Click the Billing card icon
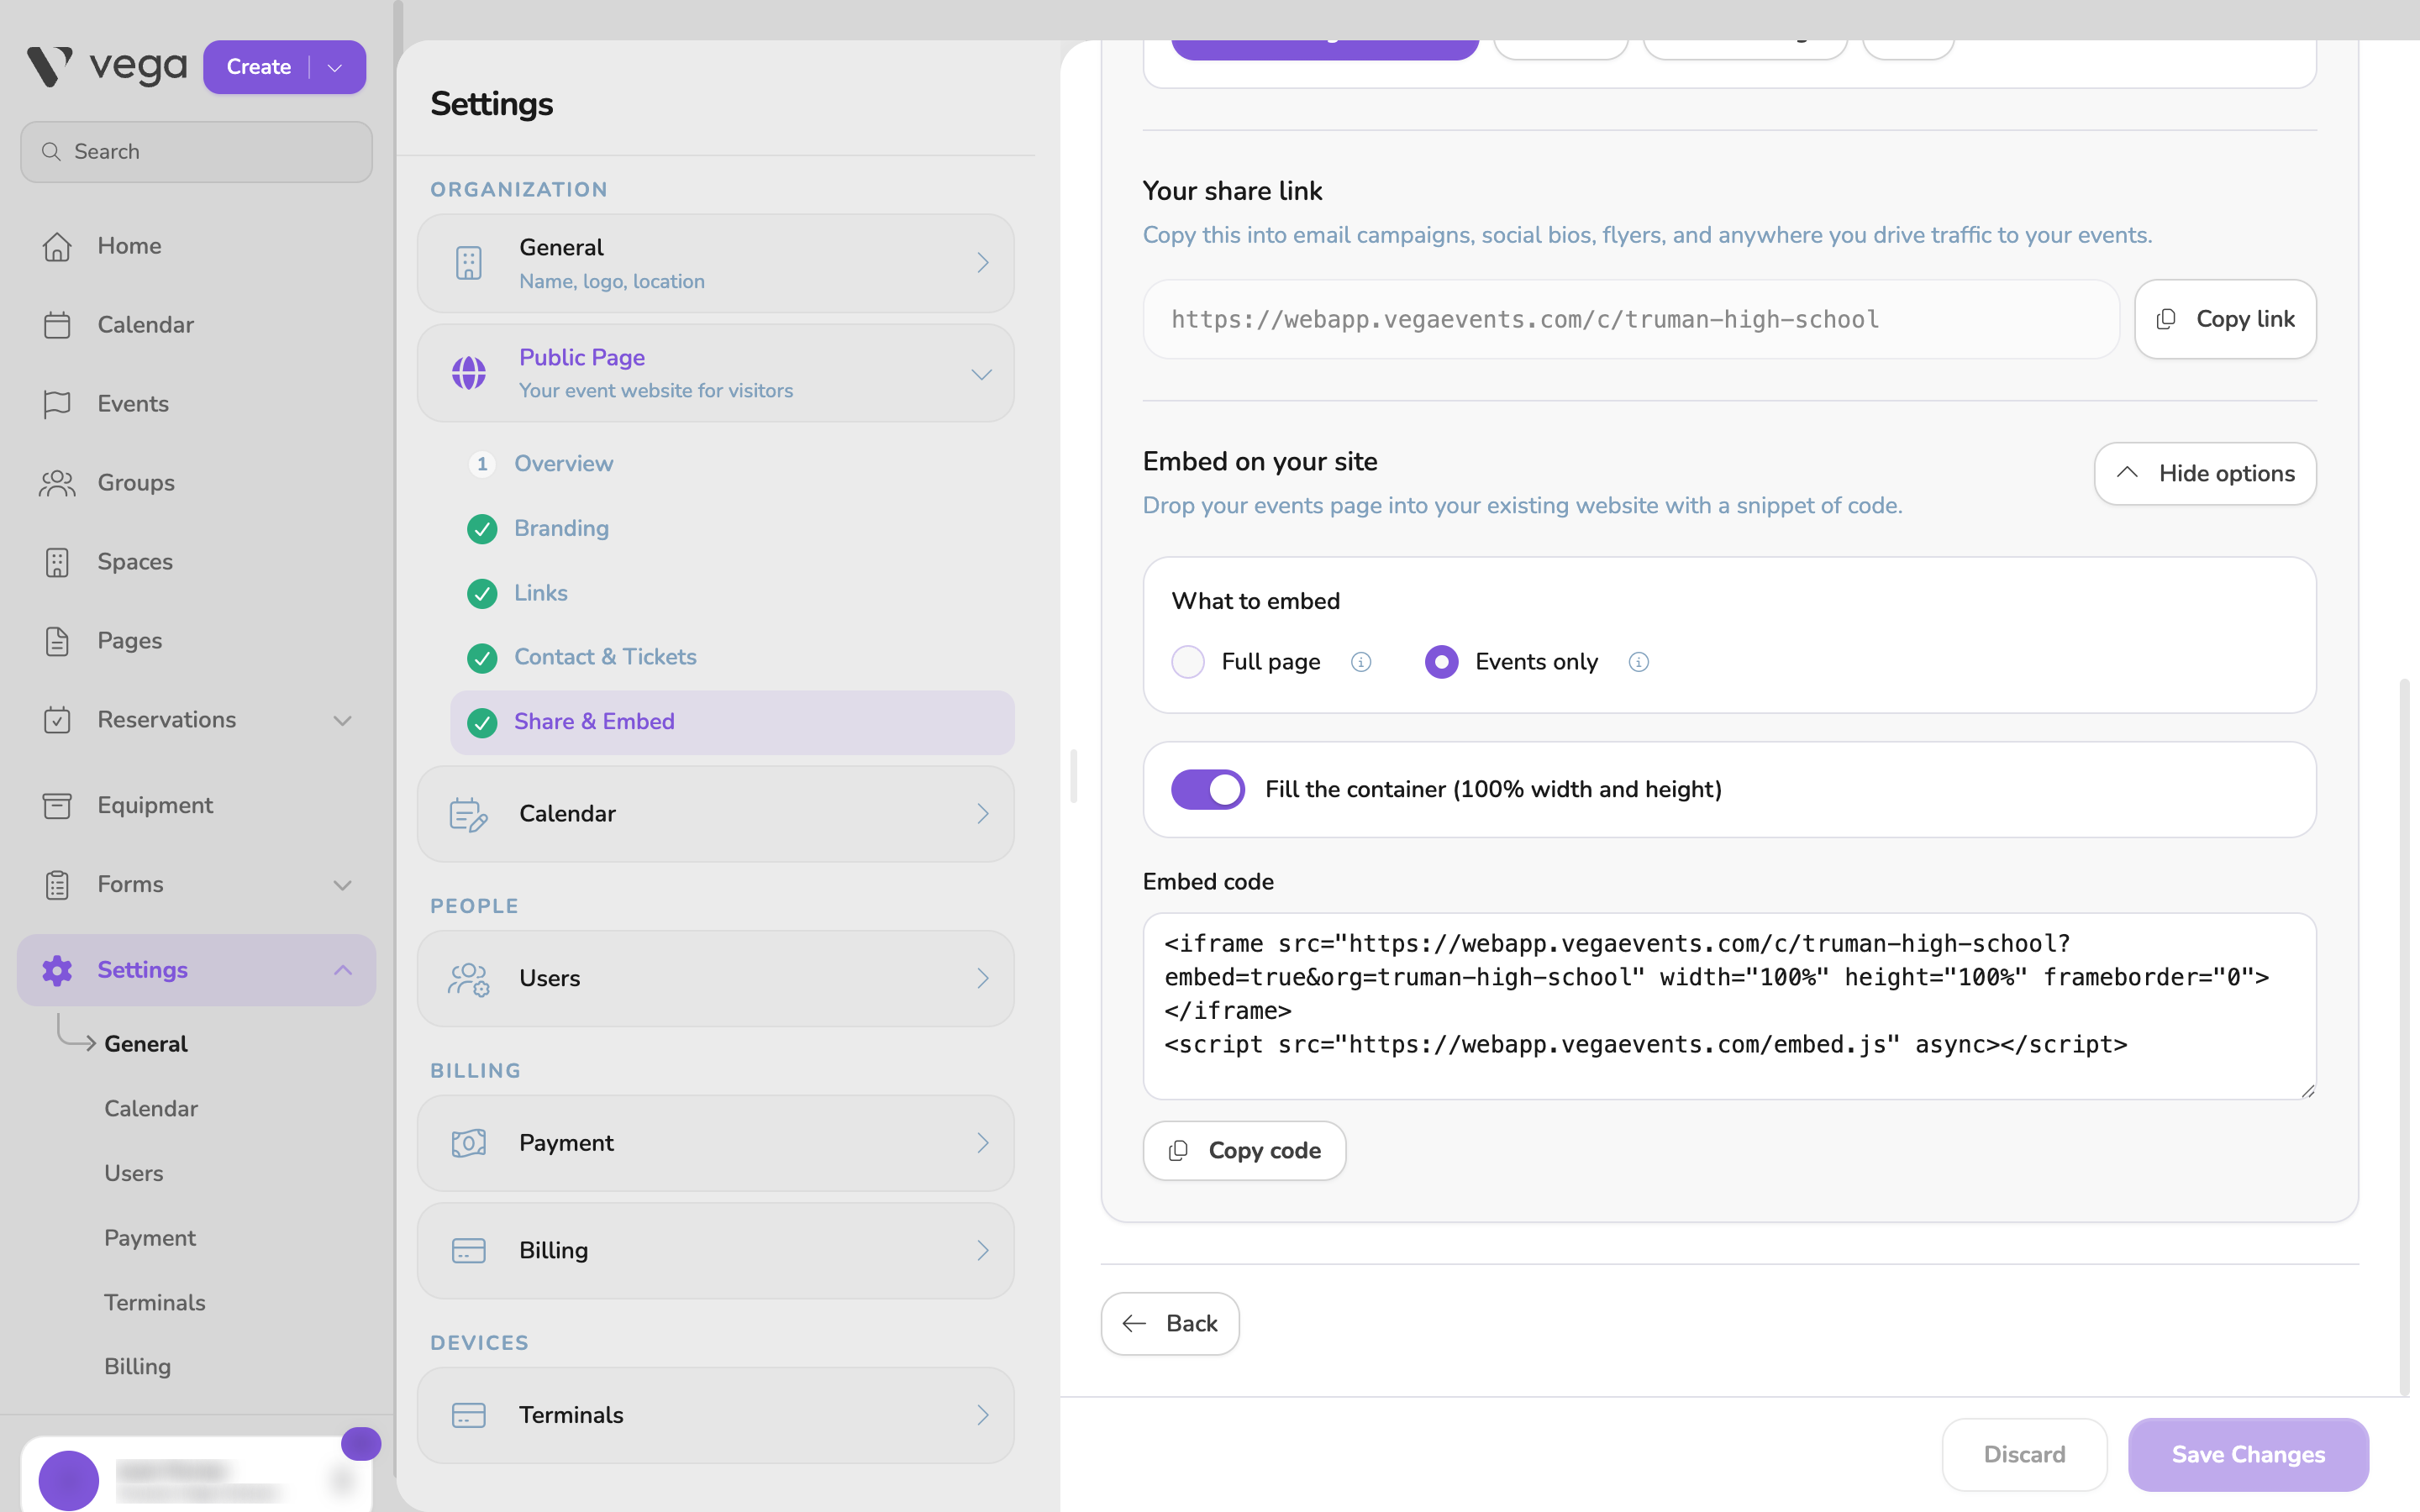Image resolution: width=2420 pixels, height=1512 pixels. tap(468, 1251)
